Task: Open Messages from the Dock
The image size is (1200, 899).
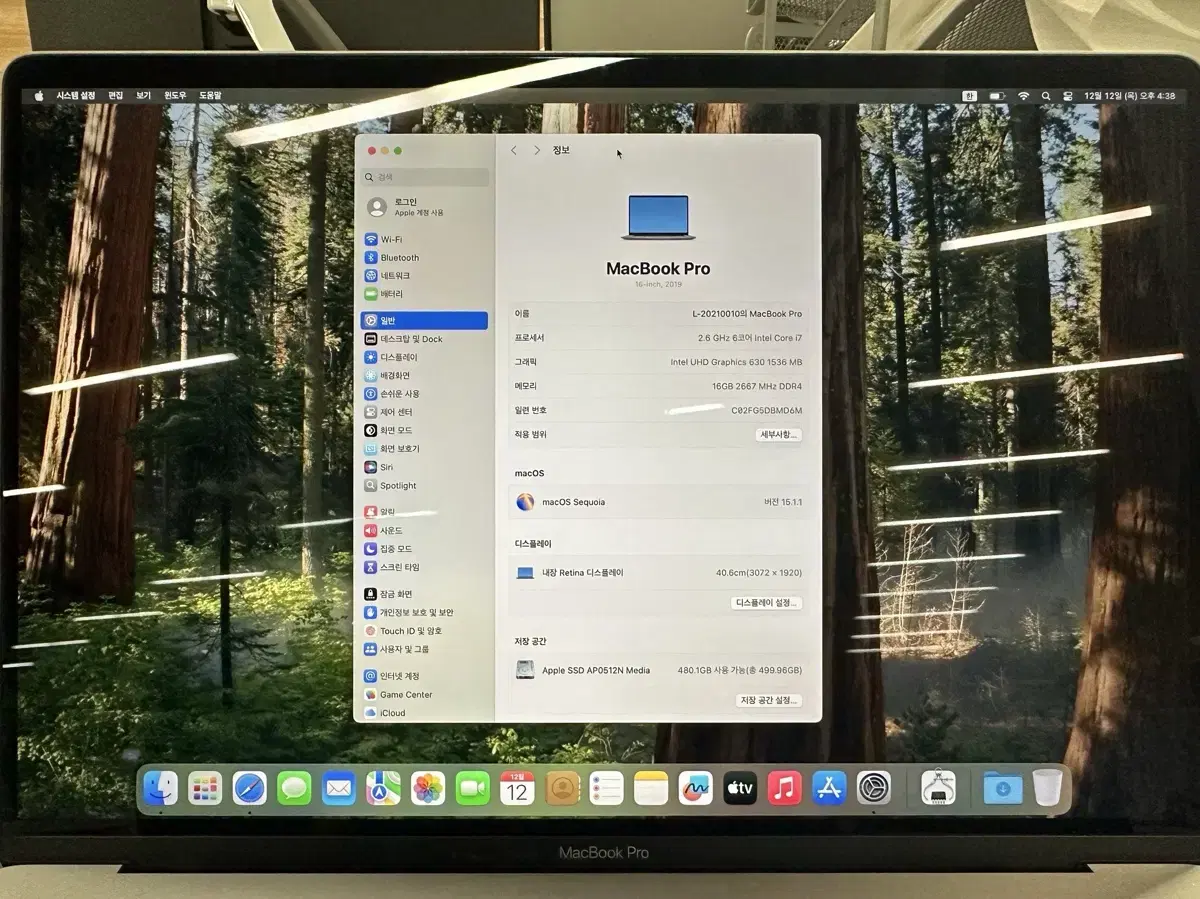Action: point(294,788)
